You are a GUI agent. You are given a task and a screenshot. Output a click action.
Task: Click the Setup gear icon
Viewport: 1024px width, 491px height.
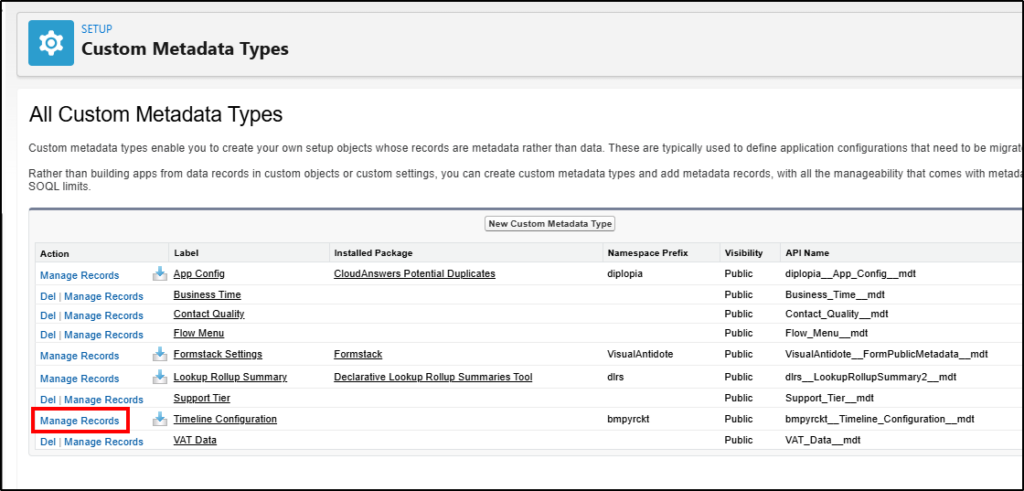click(x=50, y=43)
